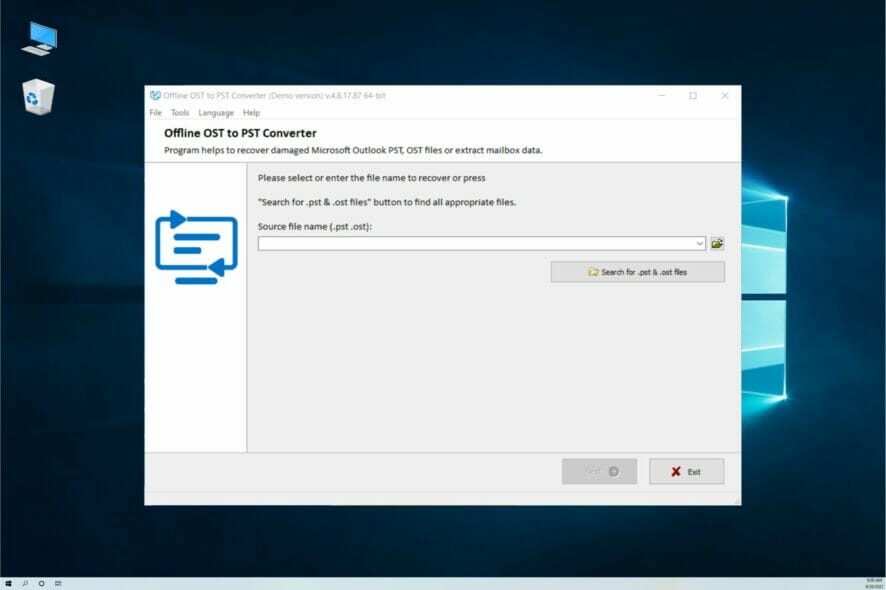Open the Windows Start button
The image size is (886, 590).
coord(8,583)
